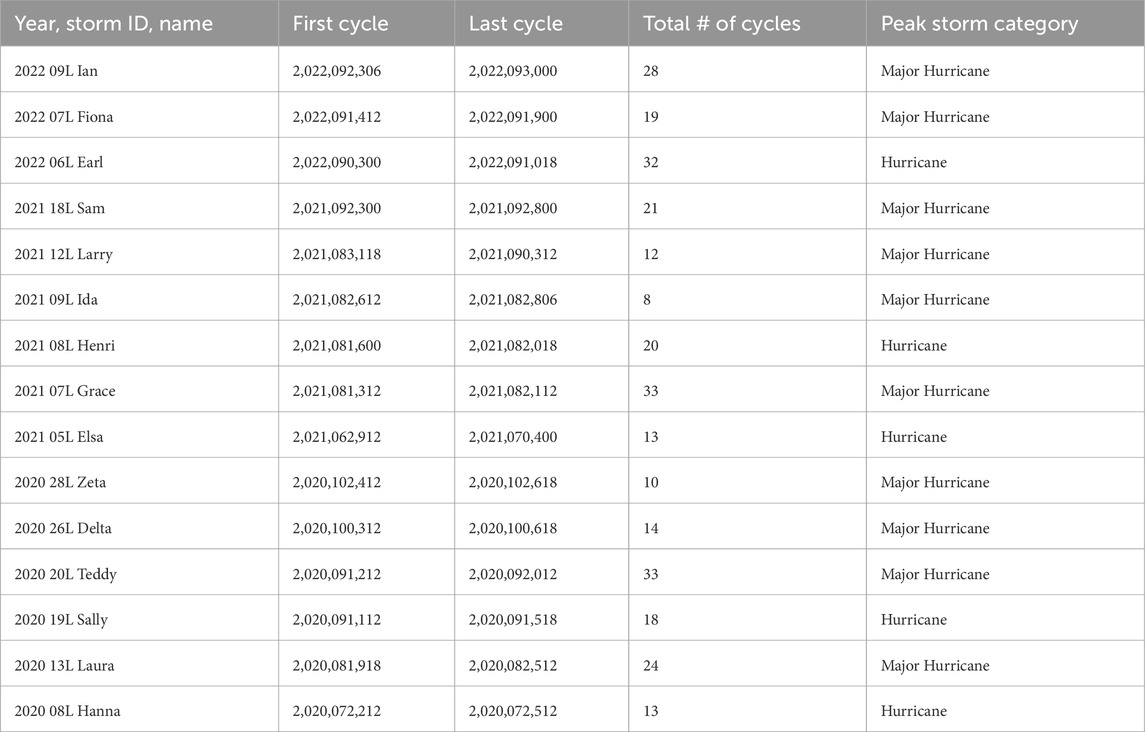Click first cycle value 2,021,092,300

tap(337, 208)
